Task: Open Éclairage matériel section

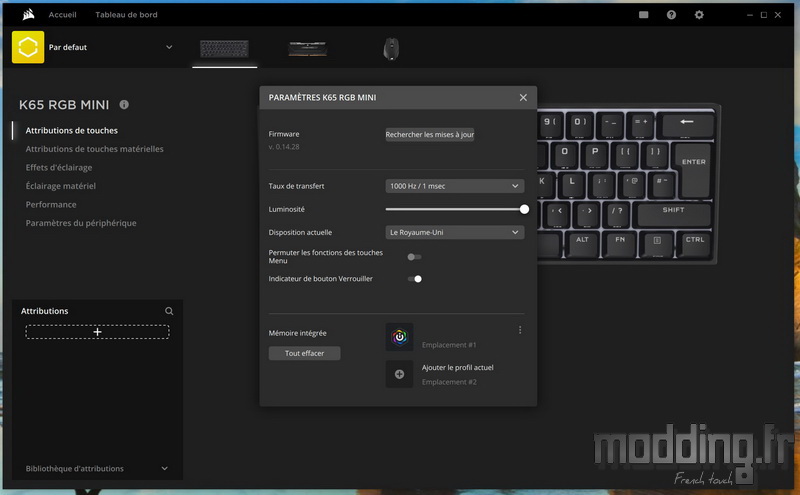Action: (x=61, y=186)
